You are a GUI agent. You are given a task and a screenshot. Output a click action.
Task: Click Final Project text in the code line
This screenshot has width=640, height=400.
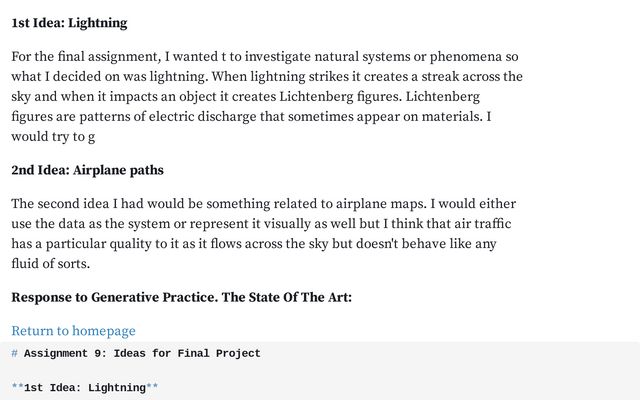click(219, 353)
